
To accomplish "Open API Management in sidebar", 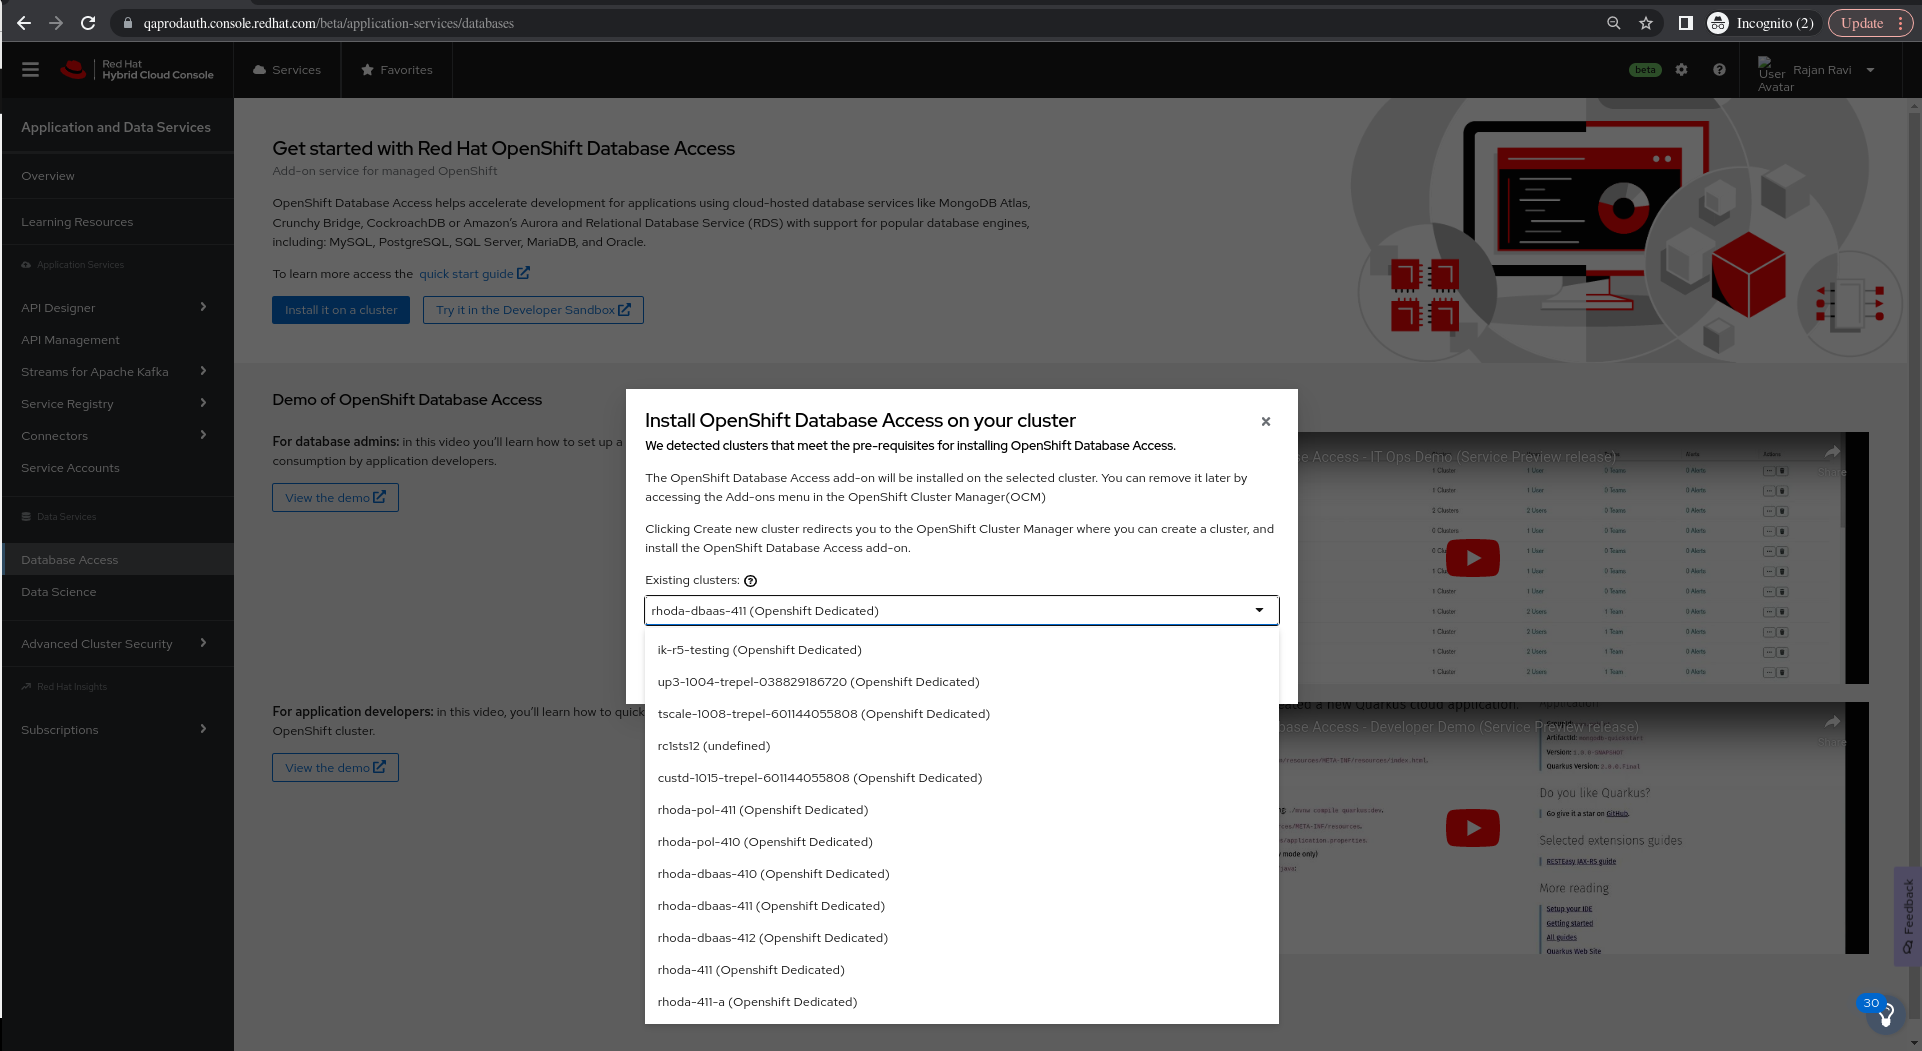I will pos(118,340).
